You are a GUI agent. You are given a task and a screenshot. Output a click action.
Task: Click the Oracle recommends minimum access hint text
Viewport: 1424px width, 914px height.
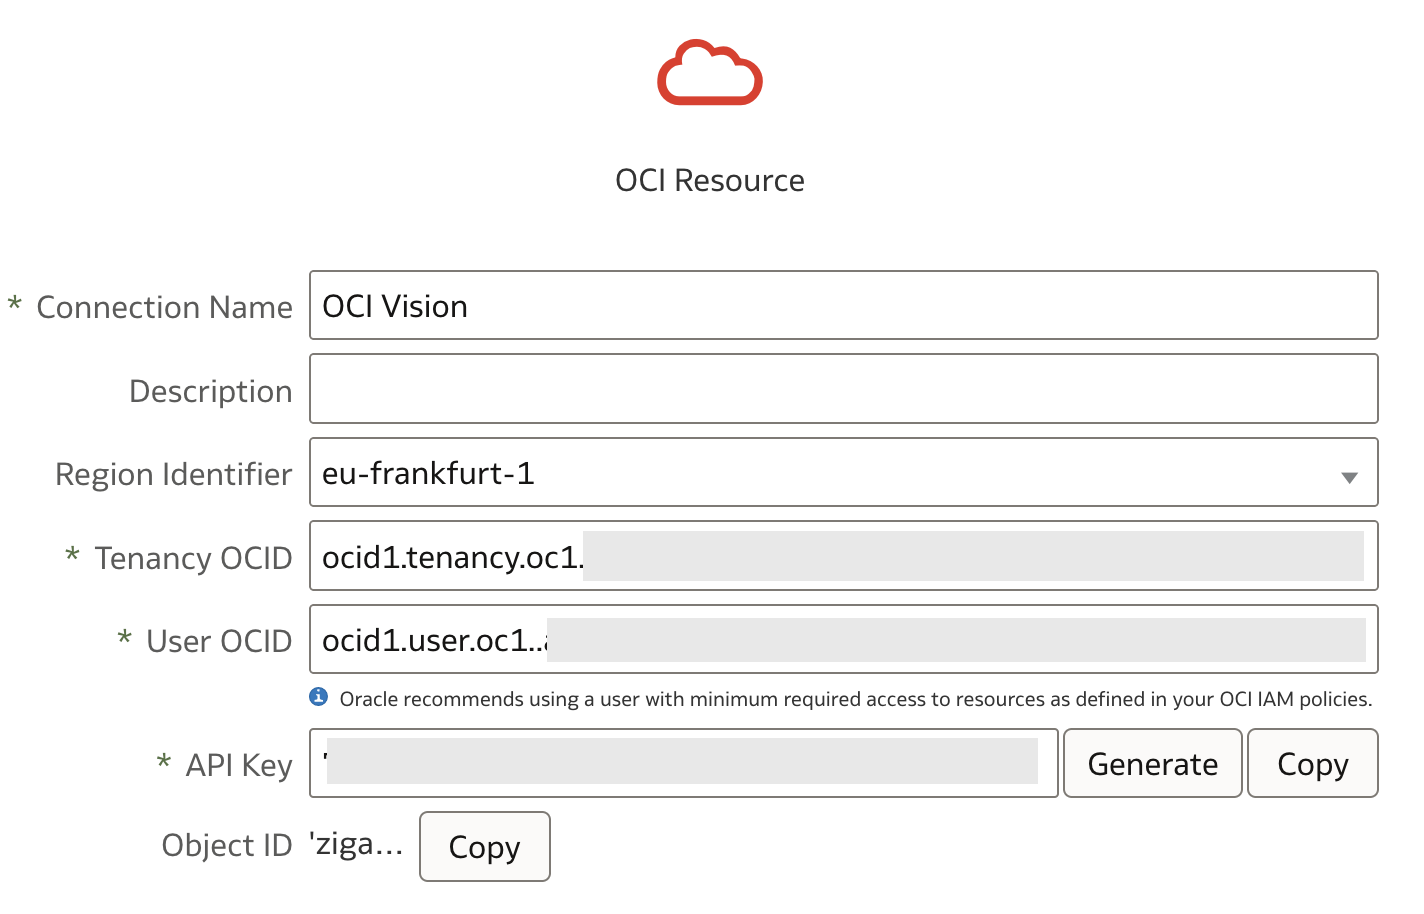click(856, 699)
